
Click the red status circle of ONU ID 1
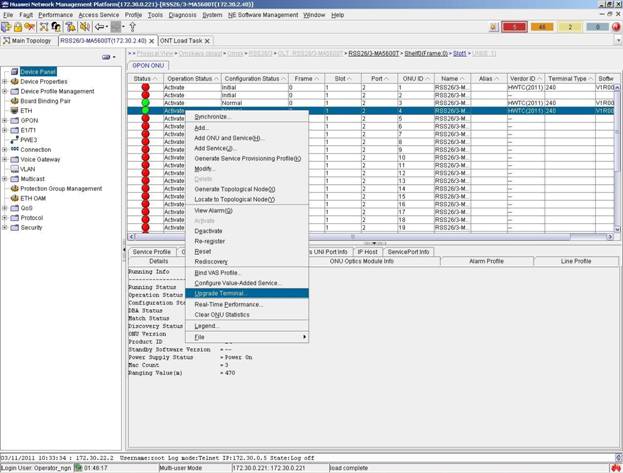(x=145, y=87)
